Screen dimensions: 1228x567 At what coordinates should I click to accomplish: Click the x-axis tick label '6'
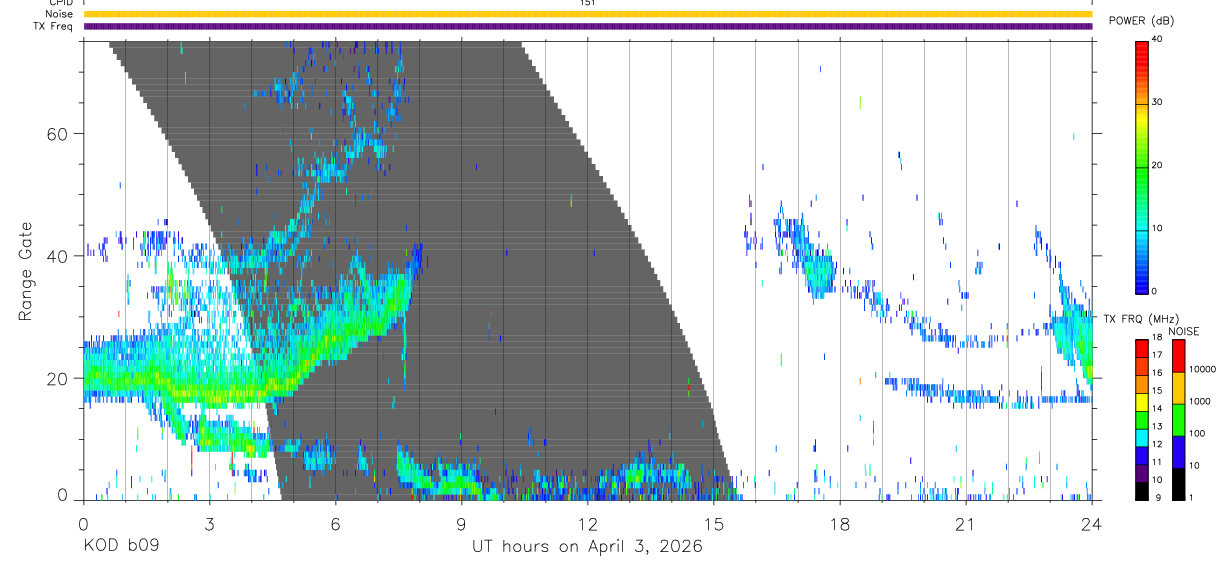tap(335, 525)
